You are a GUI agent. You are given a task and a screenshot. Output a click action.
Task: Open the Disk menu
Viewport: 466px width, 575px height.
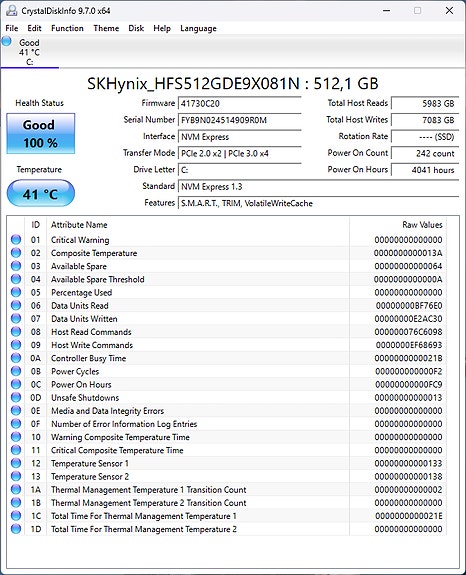pos(136,28)
